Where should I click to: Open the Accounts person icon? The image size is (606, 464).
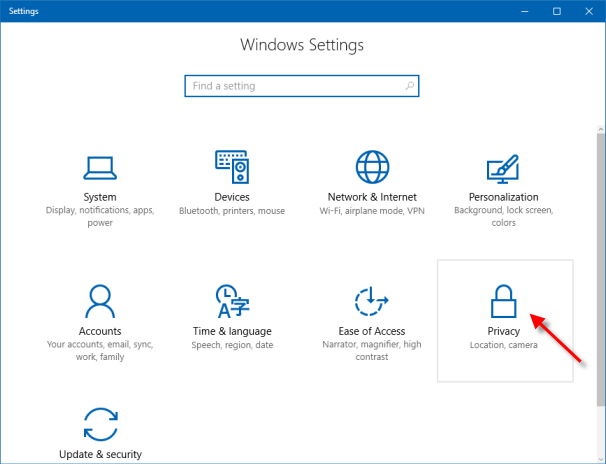100,301
